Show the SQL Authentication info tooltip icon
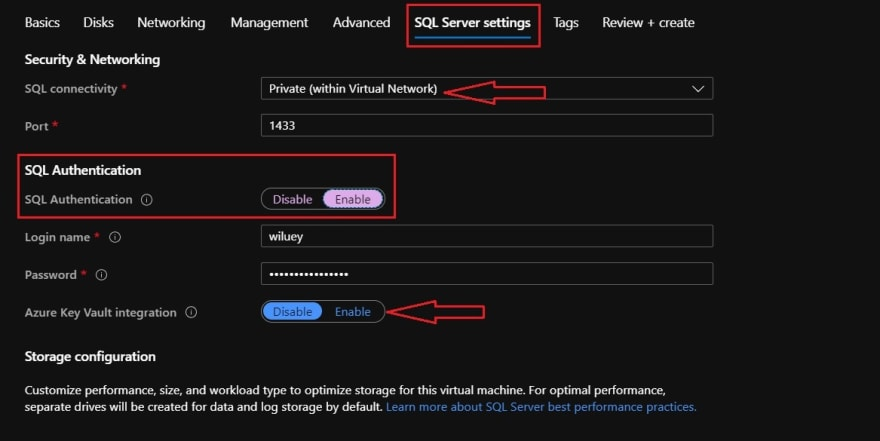 pyautogui.click(x=146, y=200)
